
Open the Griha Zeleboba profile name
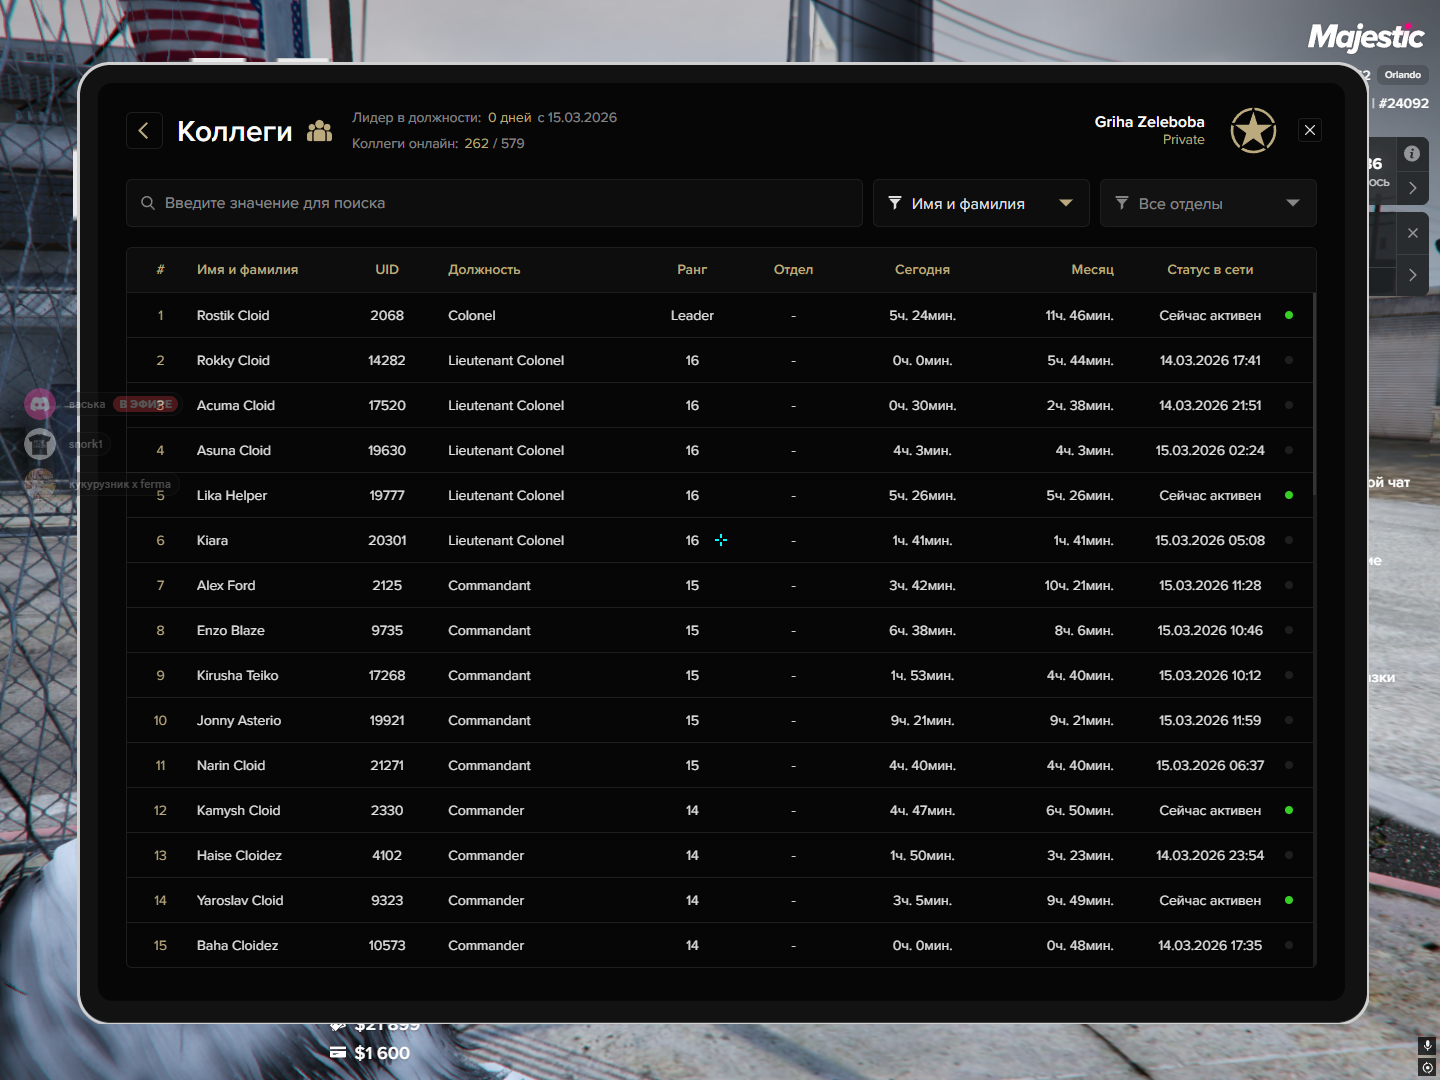point(1149,122)
